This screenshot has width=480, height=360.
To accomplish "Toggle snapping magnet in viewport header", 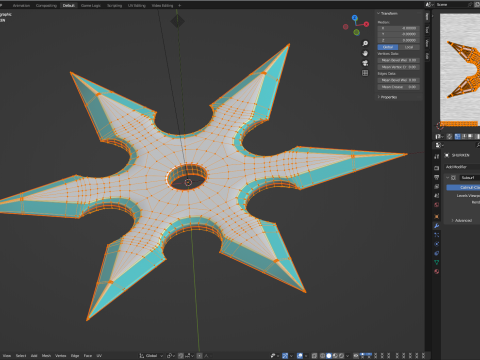I will point(181,356).
